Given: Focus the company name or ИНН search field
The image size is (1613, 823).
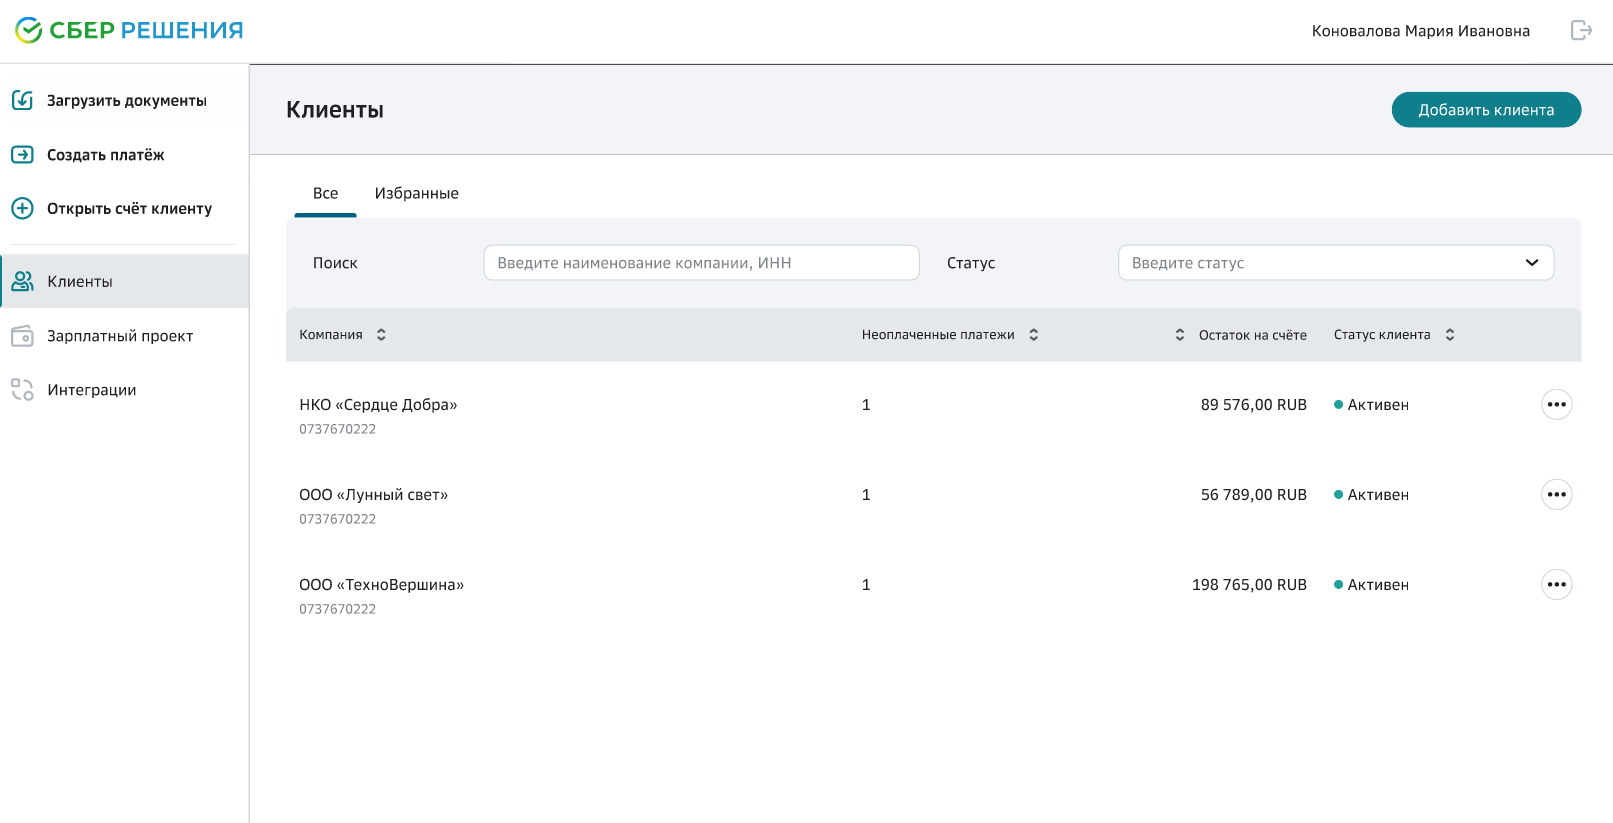Looking at the screenshot, I should (701, 263).
